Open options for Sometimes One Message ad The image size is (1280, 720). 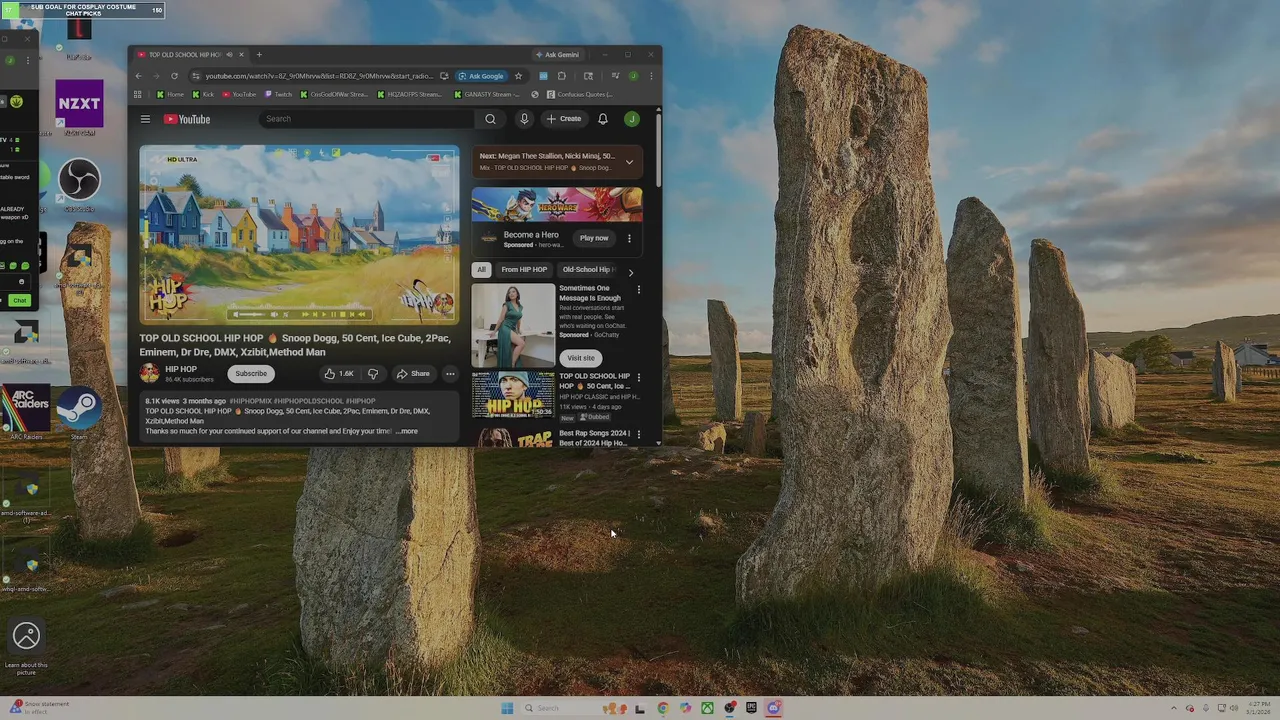(639, 290)
